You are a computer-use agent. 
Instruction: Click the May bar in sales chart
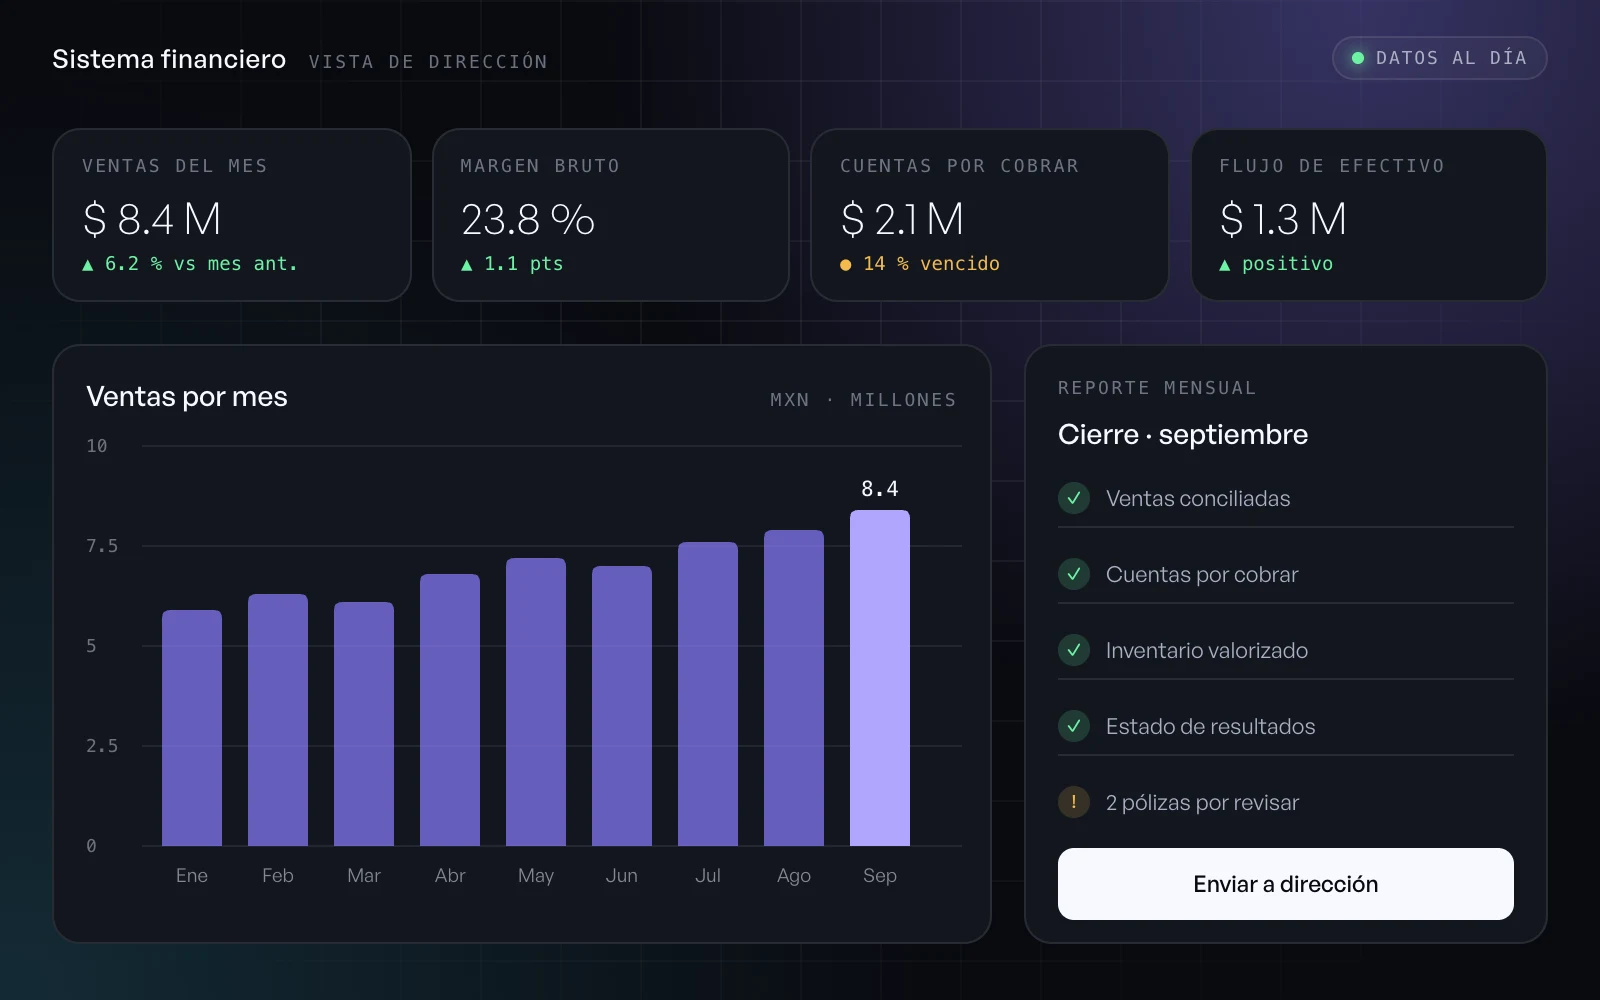coord(536,702)
